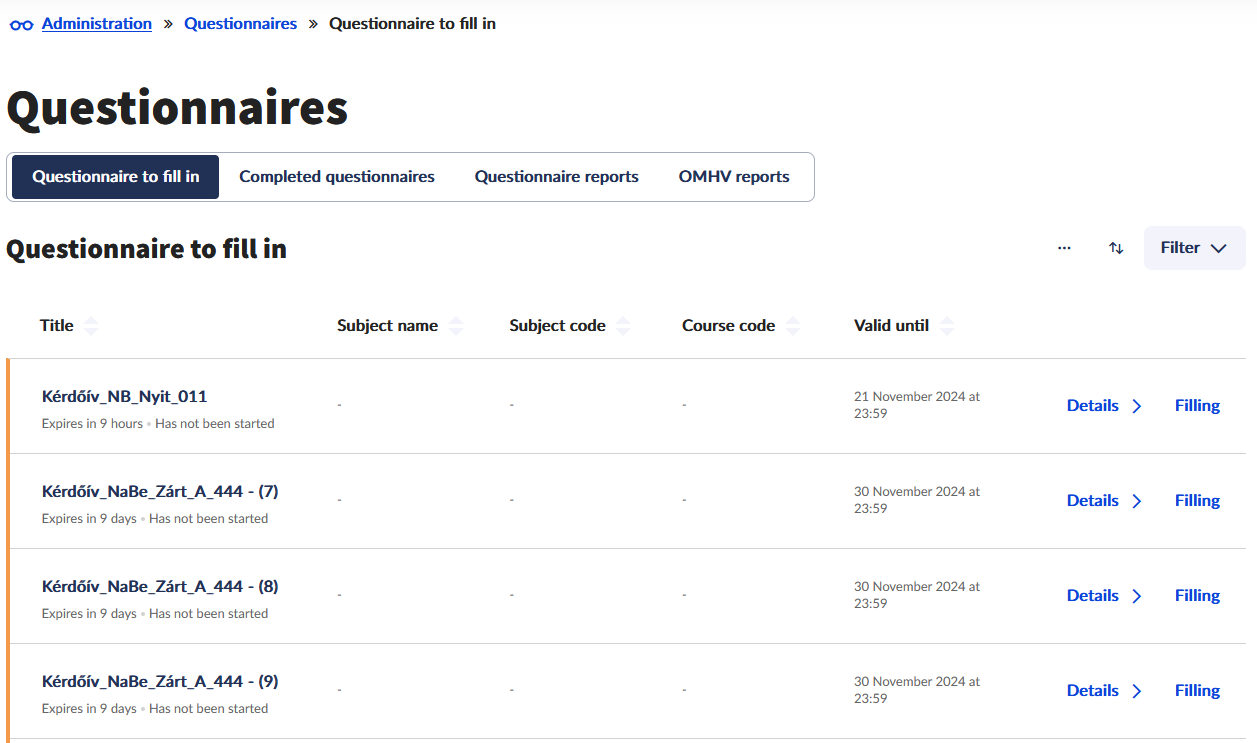1257x743 pixels.
Task: Open the three-dots more options menu
Action: pyautogui.click(x=1064, y=248)
